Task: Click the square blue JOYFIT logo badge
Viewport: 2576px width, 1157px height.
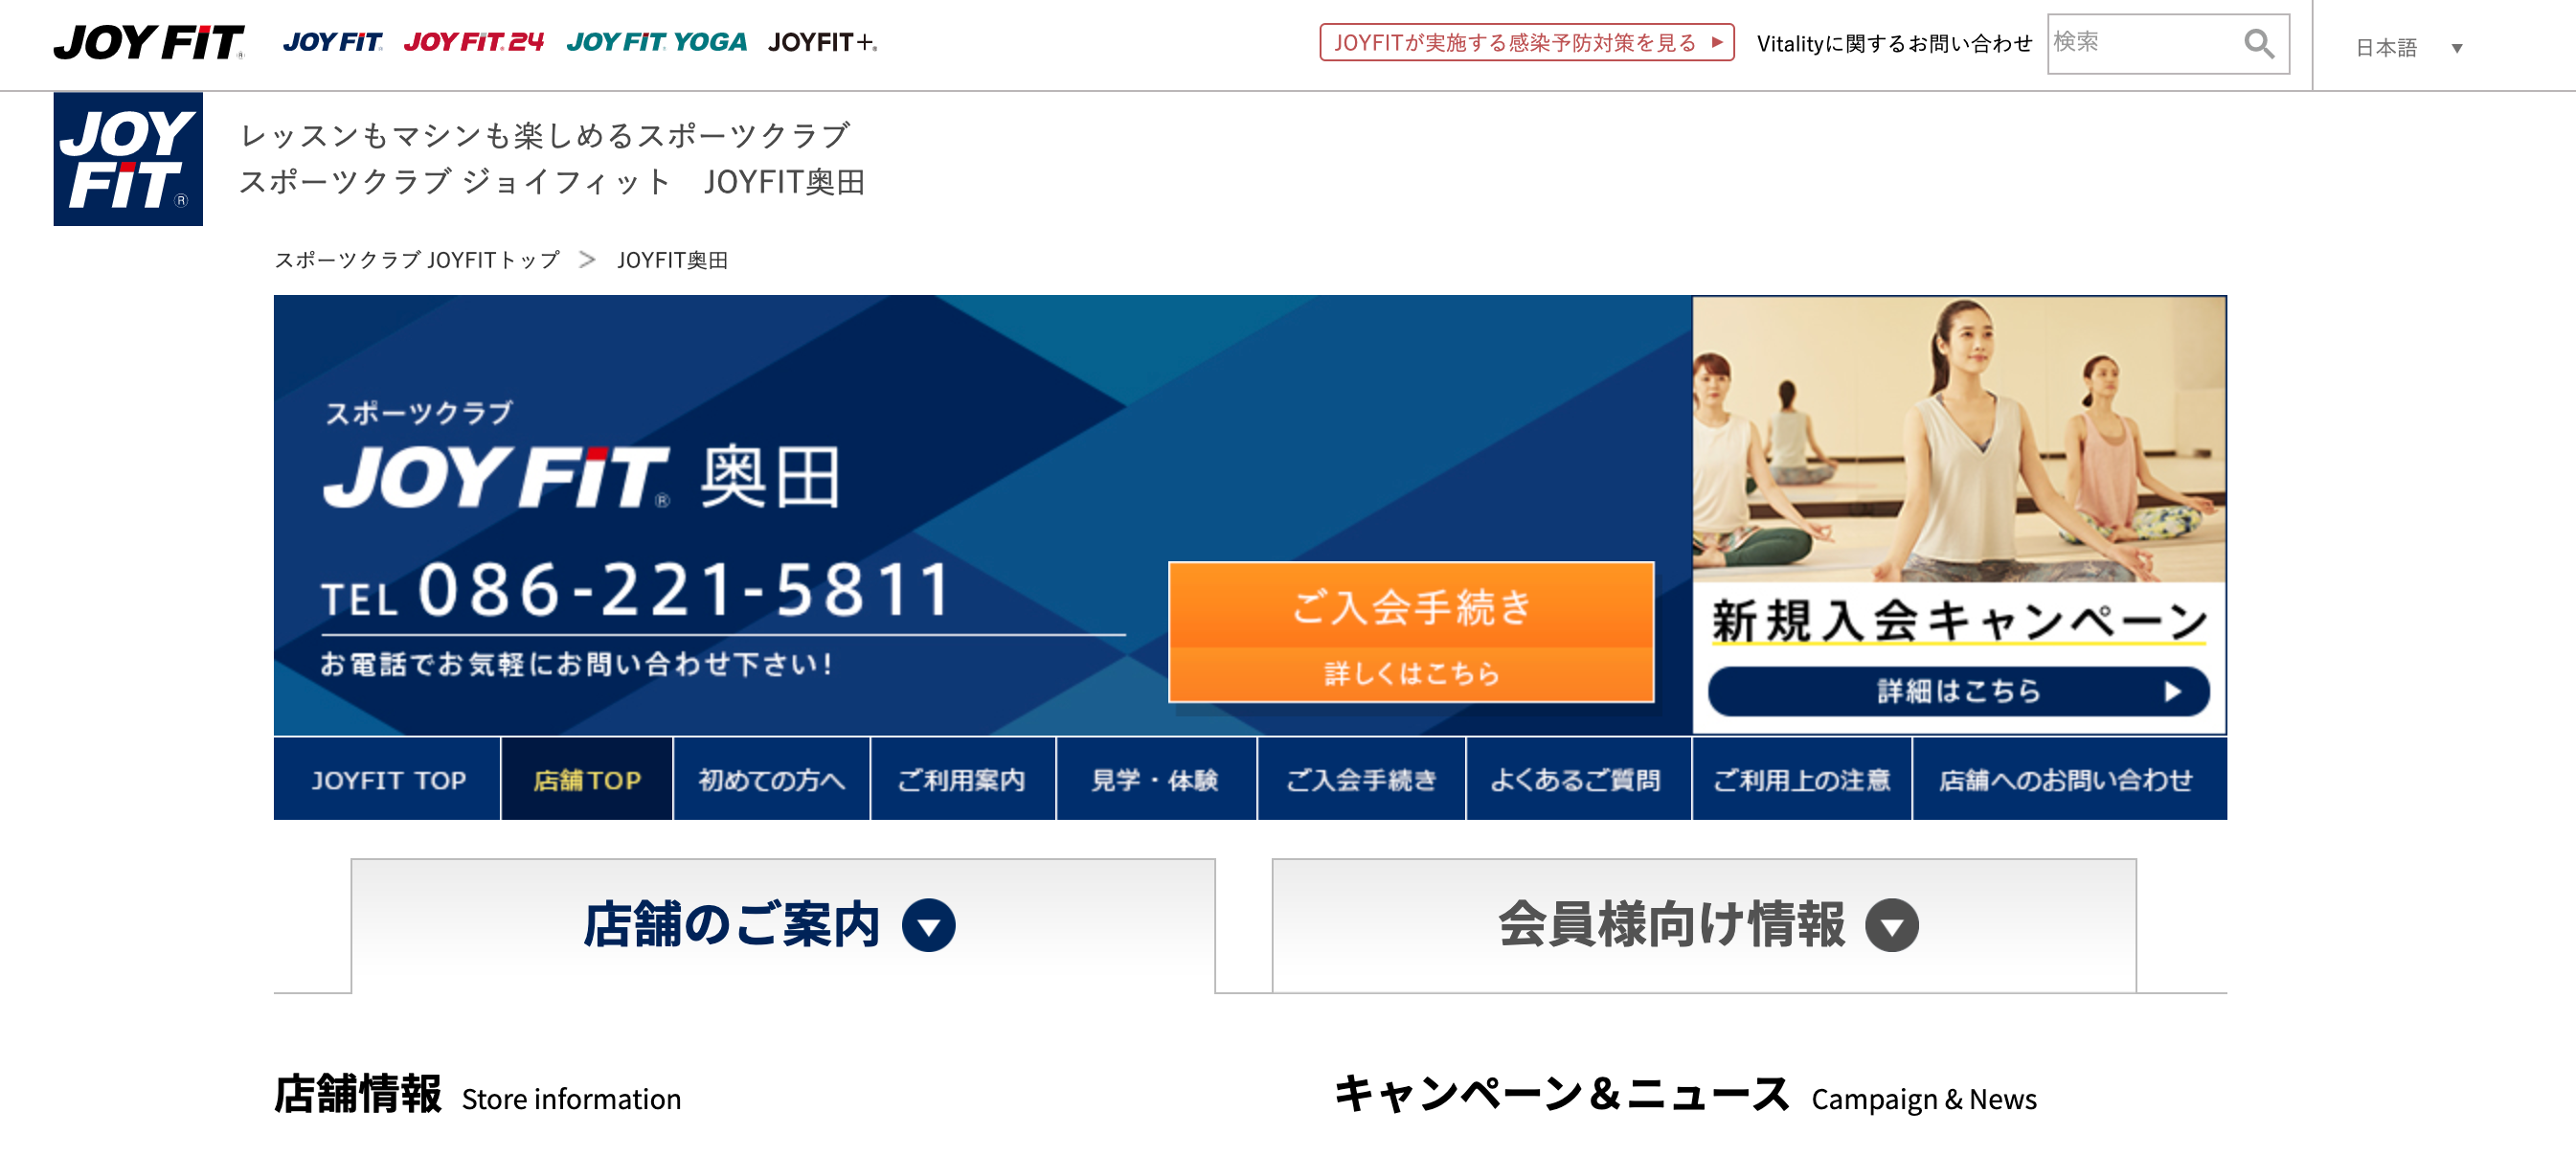Action: (128, 159)
